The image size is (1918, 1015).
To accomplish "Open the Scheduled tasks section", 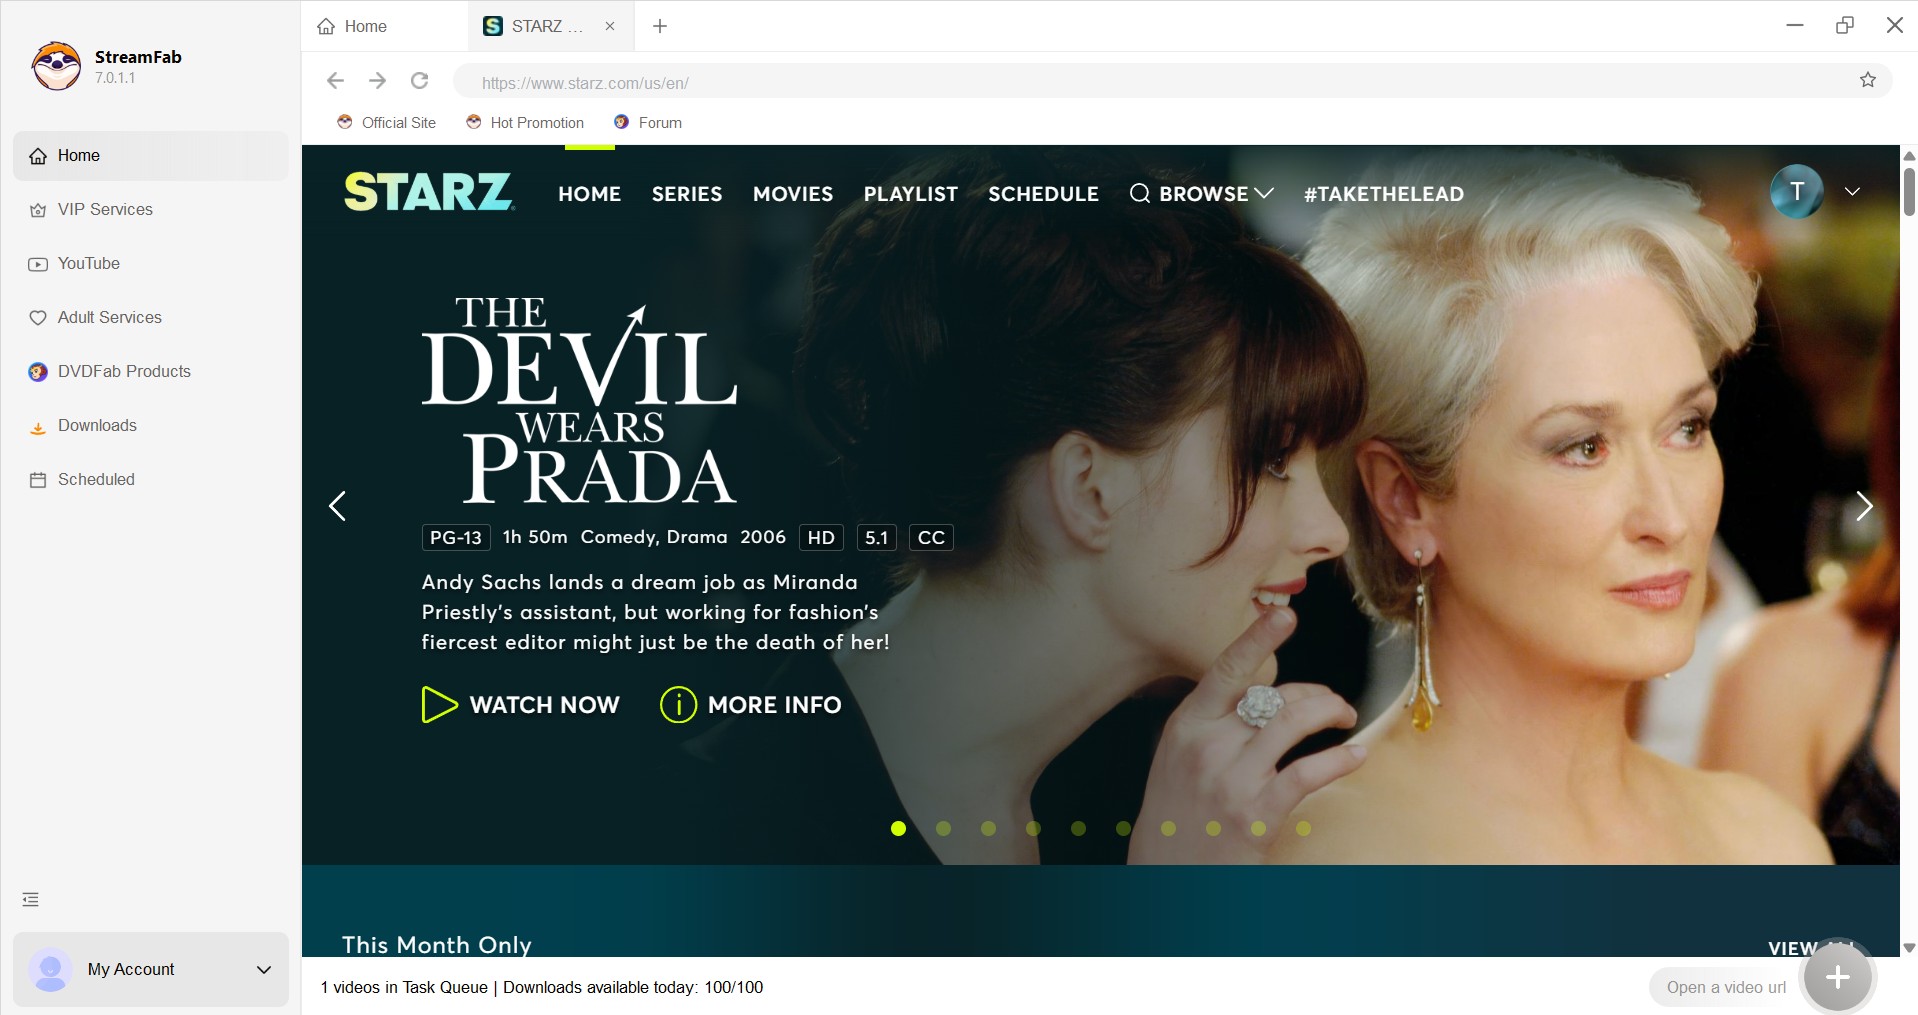I will coord(96,479).
